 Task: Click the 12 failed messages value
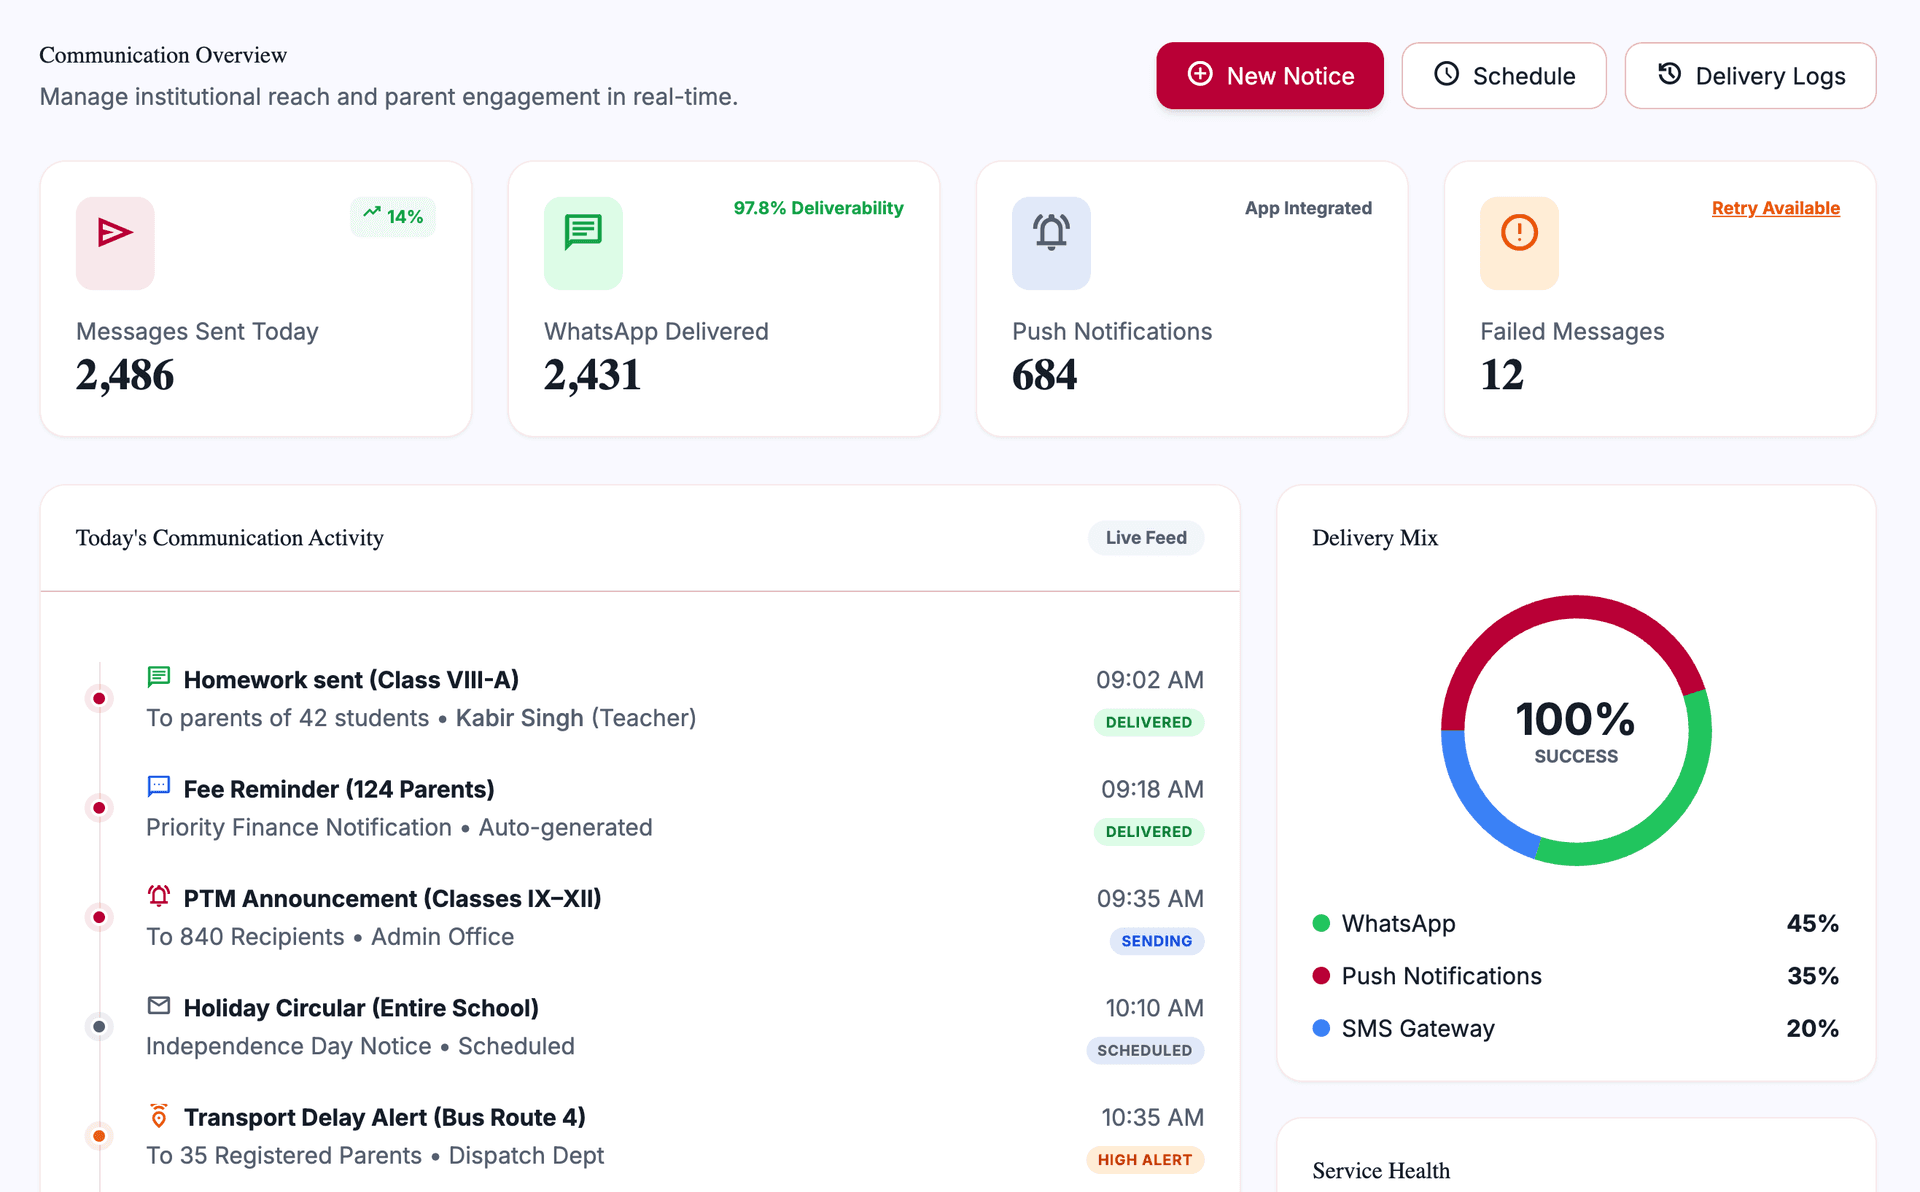tap(1502, 375)
